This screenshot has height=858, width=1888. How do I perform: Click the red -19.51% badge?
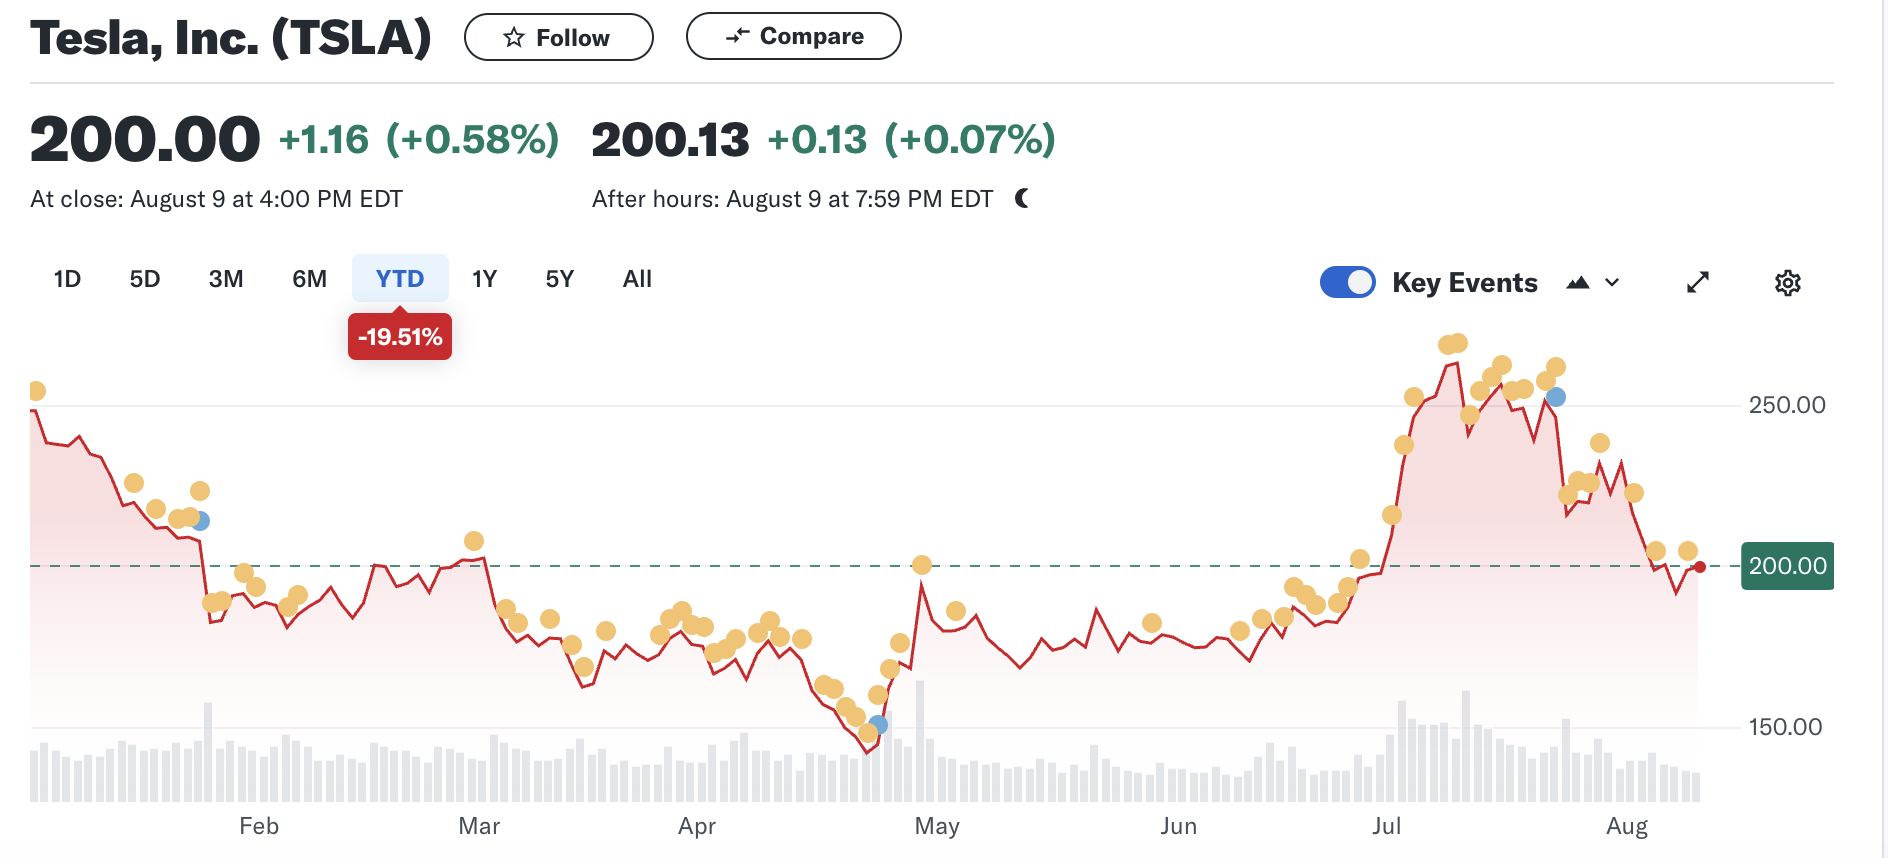point(400,337)
